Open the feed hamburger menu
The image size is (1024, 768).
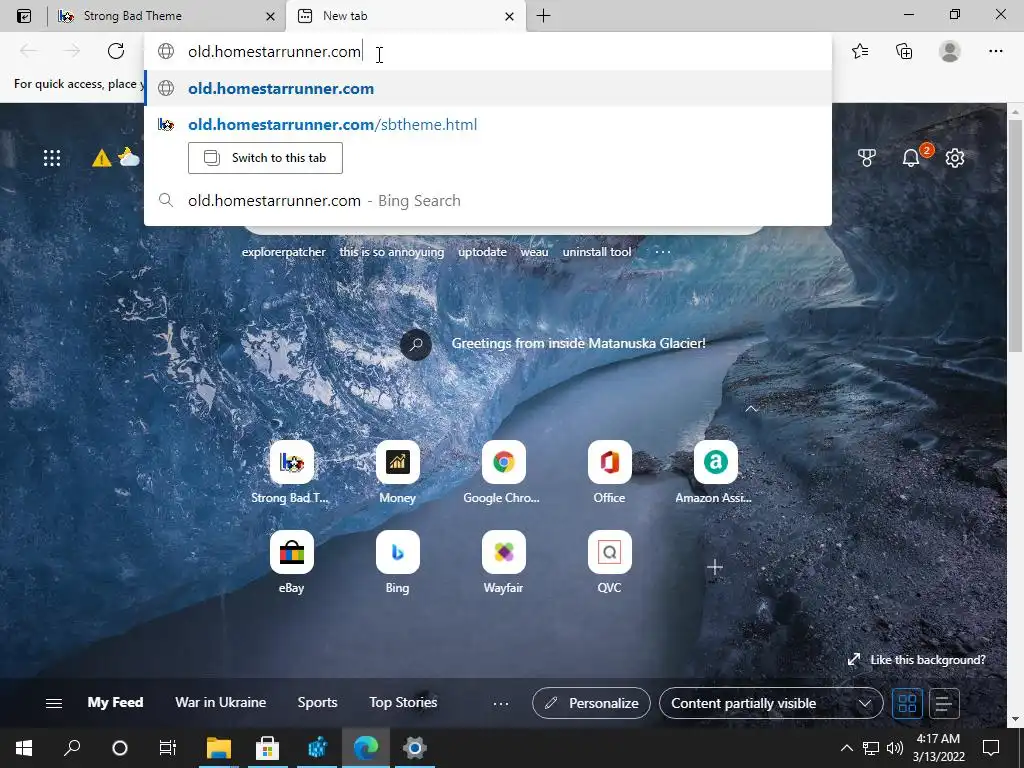pyautogui.click(x=54, y=703)
